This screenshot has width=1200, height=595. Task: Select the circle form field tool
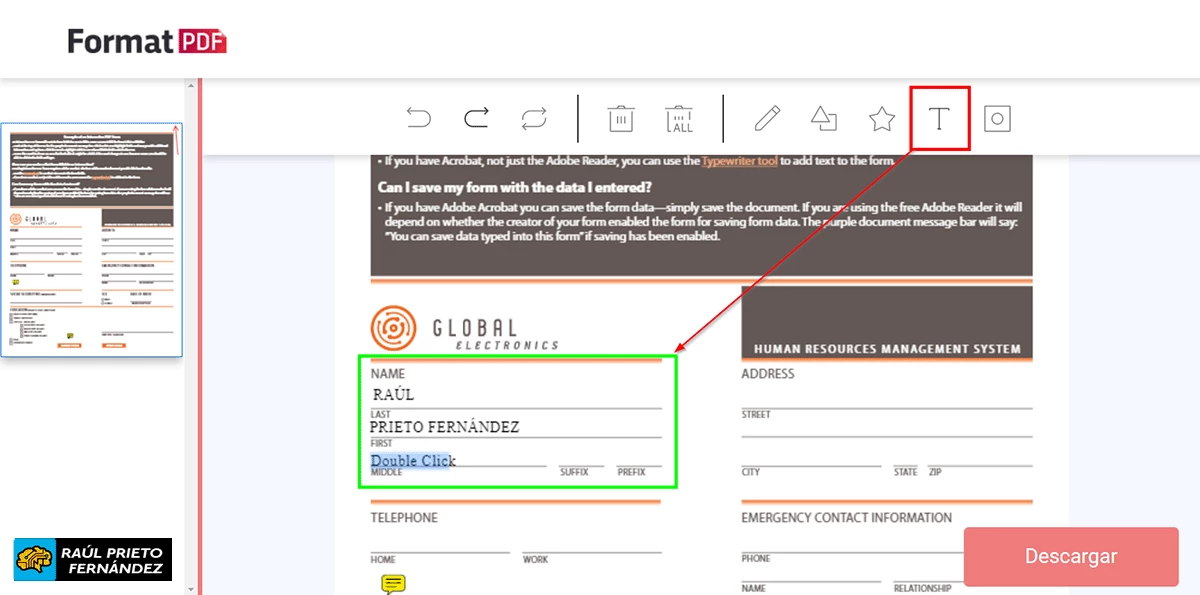point(996,117)
